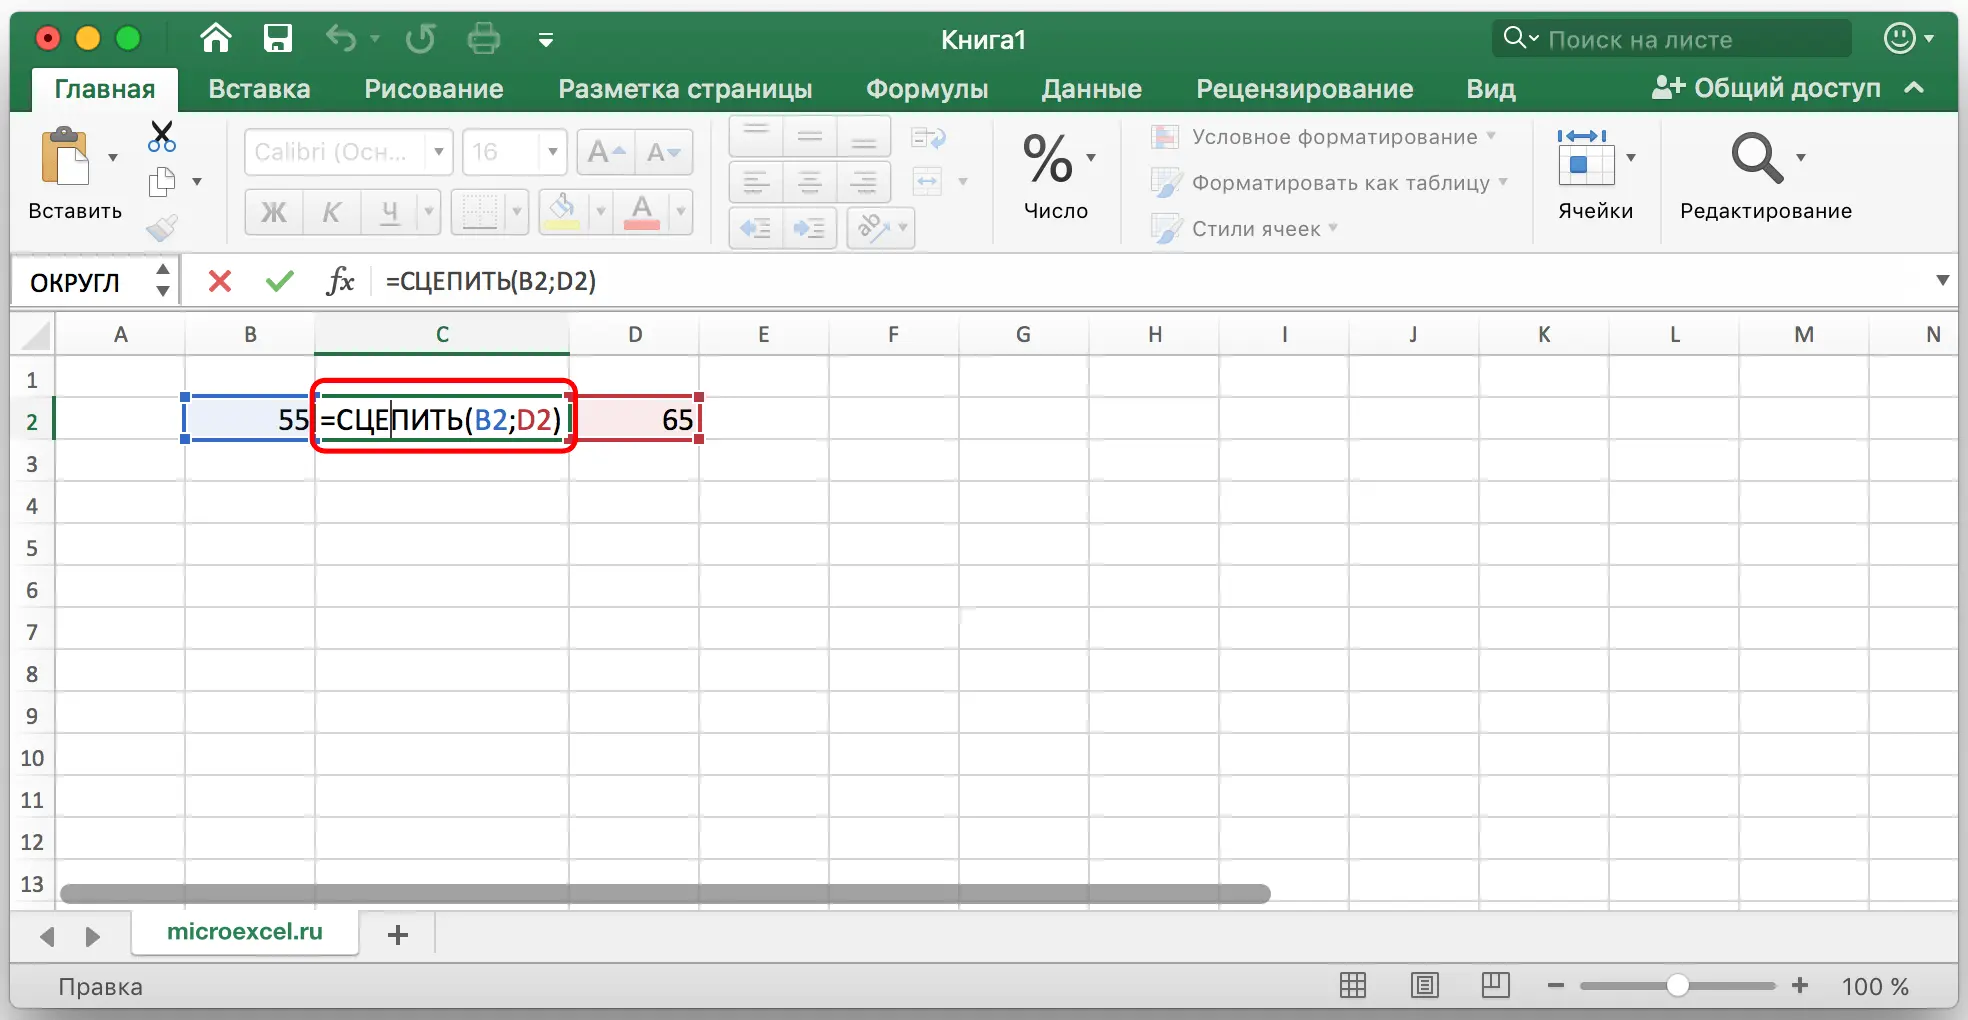Open Ячейки cells menu
This screenshot has width=1968, height=1020.
point(1596,176)
